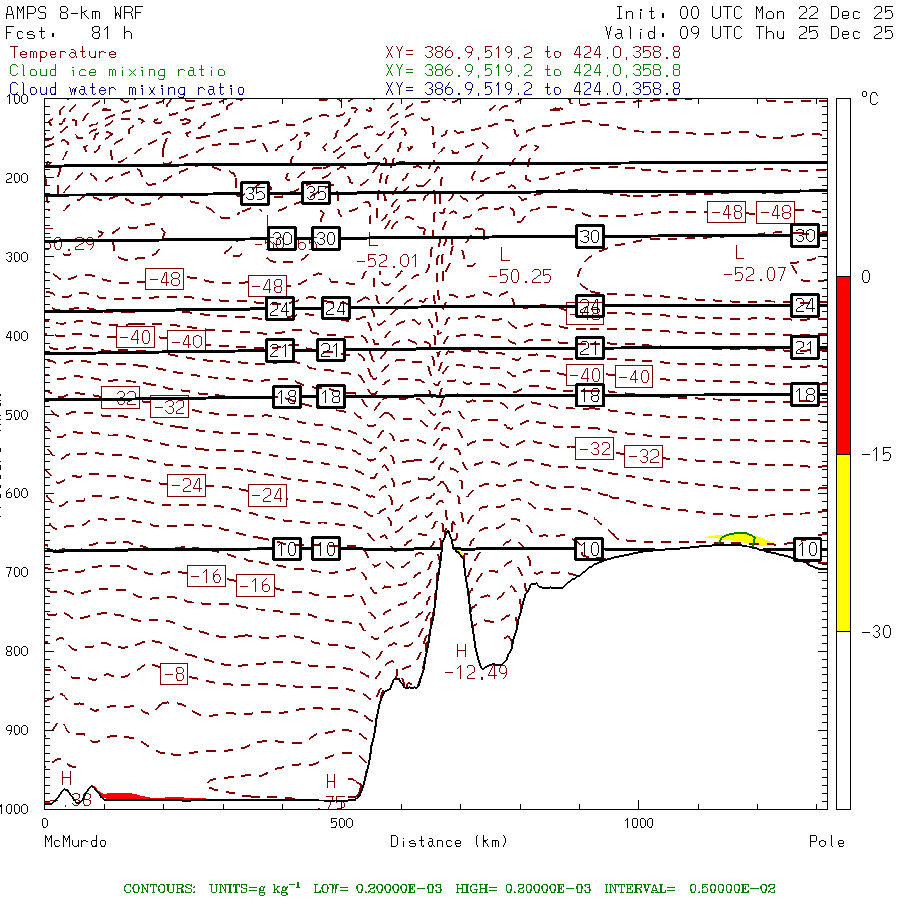Click the "HIGH= 0.20000E-03" footer value
The height and width of the screenshot is (900, 900).
point(523,889)
